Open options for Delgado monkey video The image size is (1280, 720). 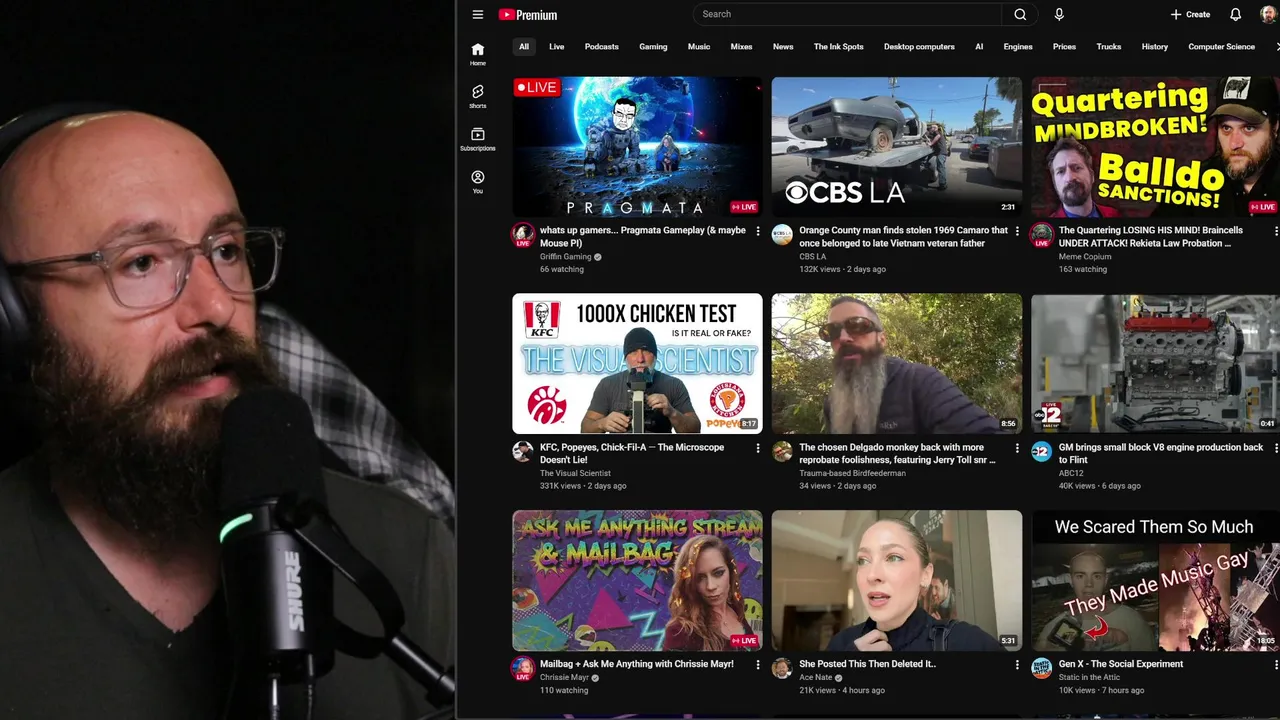pyautogui.click(x=1017, y=448)
